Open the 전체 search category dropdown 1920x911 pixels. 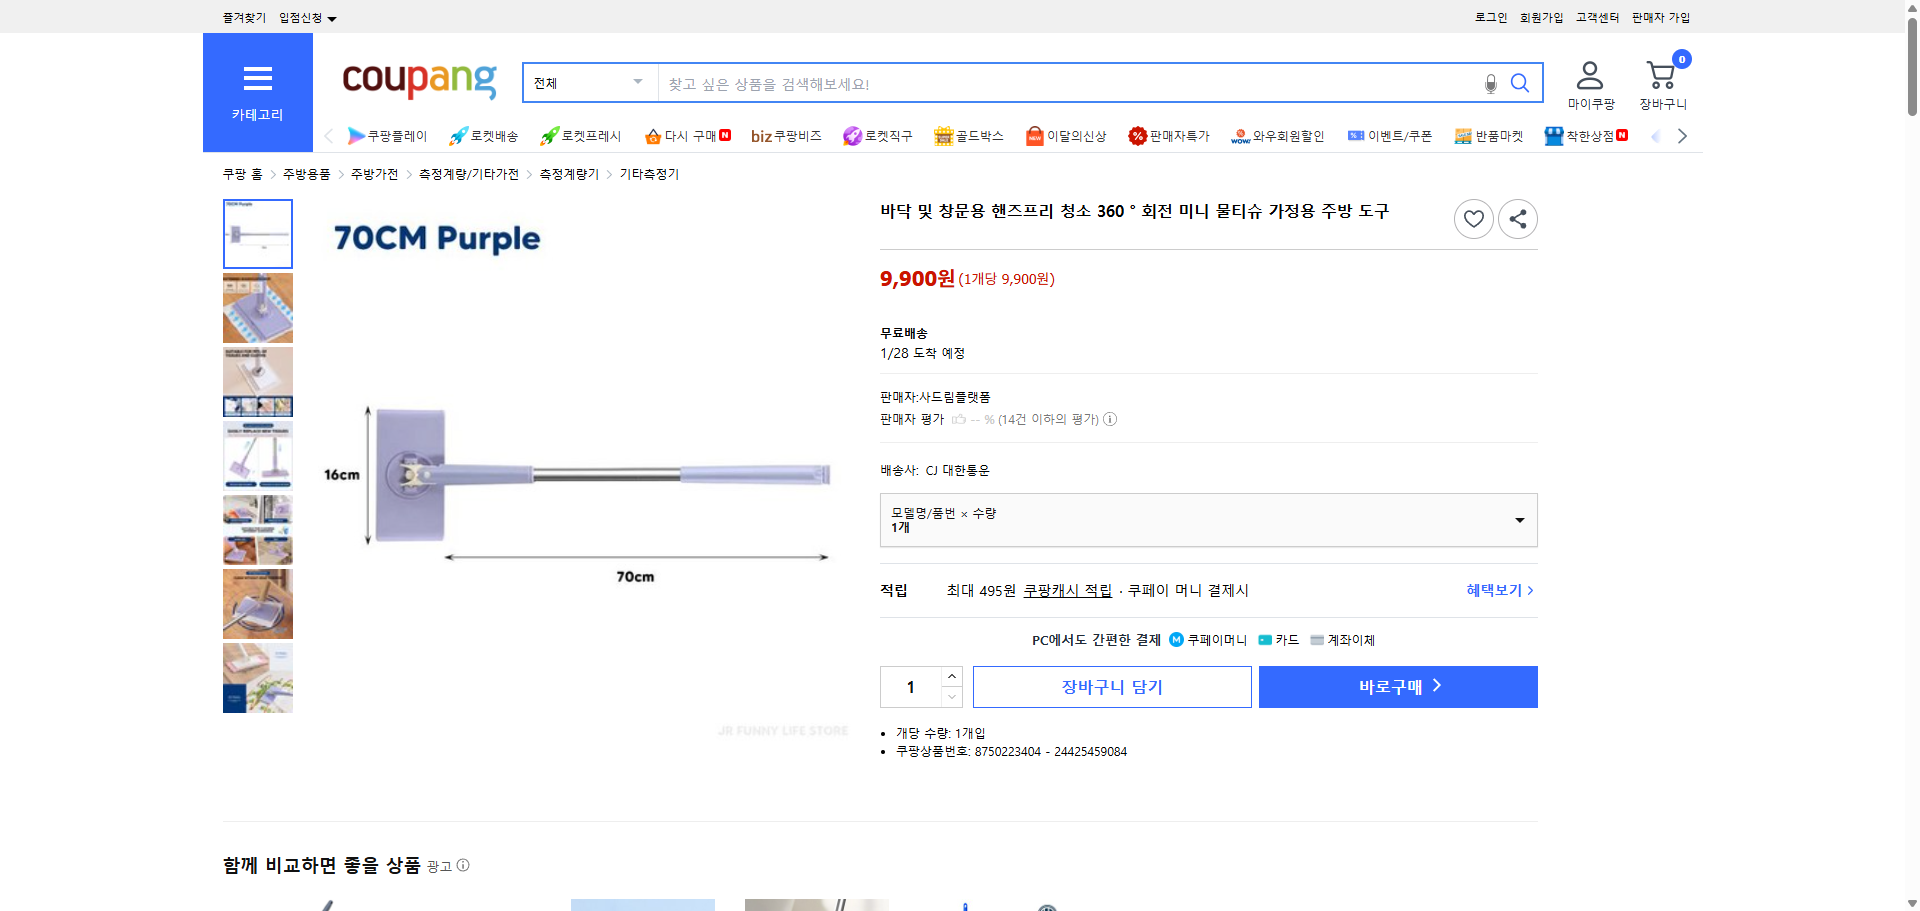(x=588, y=83)
